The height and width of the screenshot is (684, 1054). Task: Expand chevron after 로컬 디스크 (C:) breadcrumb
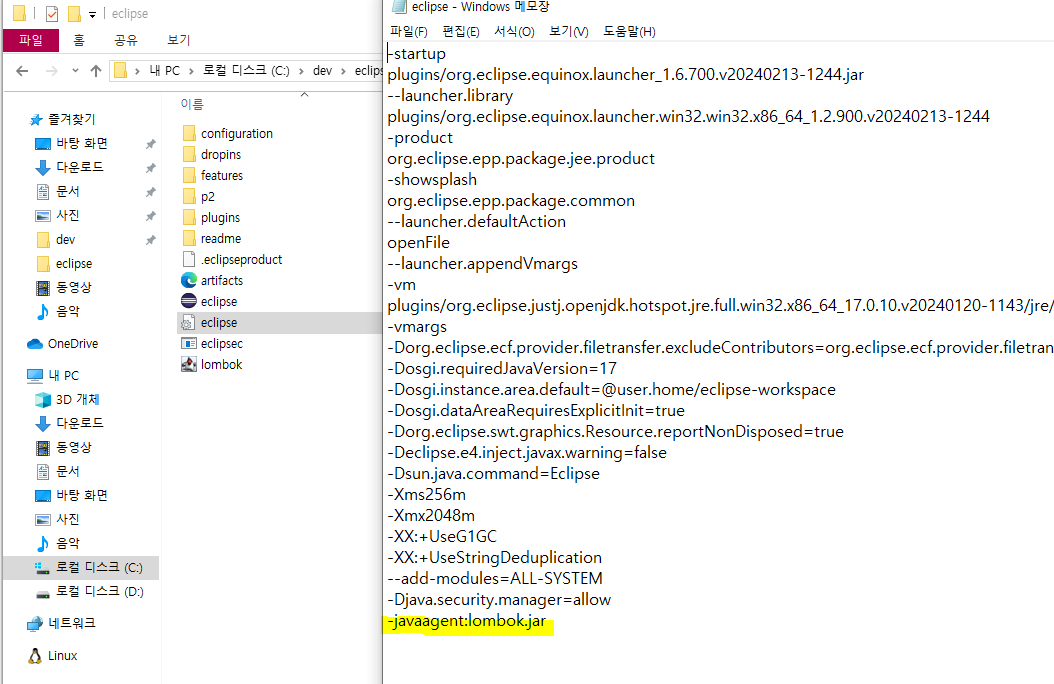(x=300, y=71)
